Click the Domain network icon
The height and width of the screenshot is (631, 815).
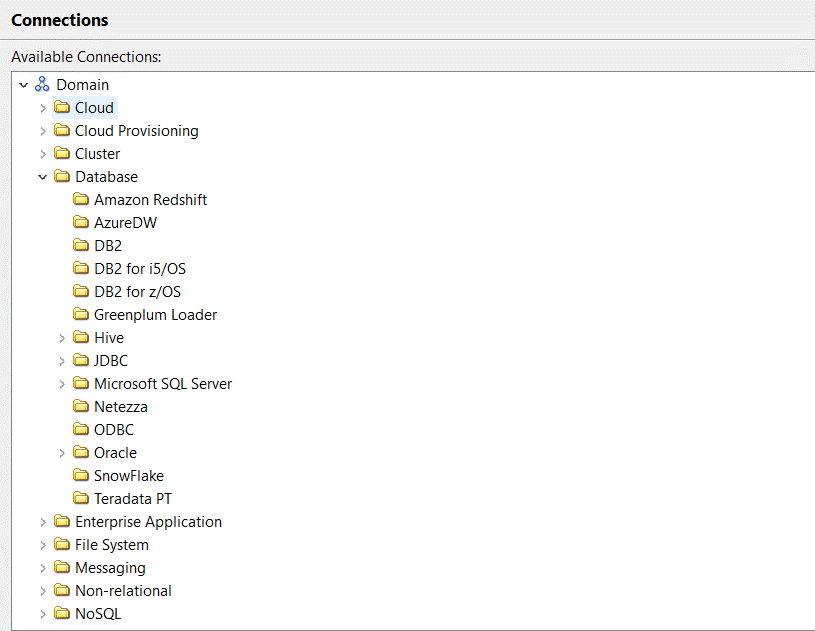click(42, 85)
